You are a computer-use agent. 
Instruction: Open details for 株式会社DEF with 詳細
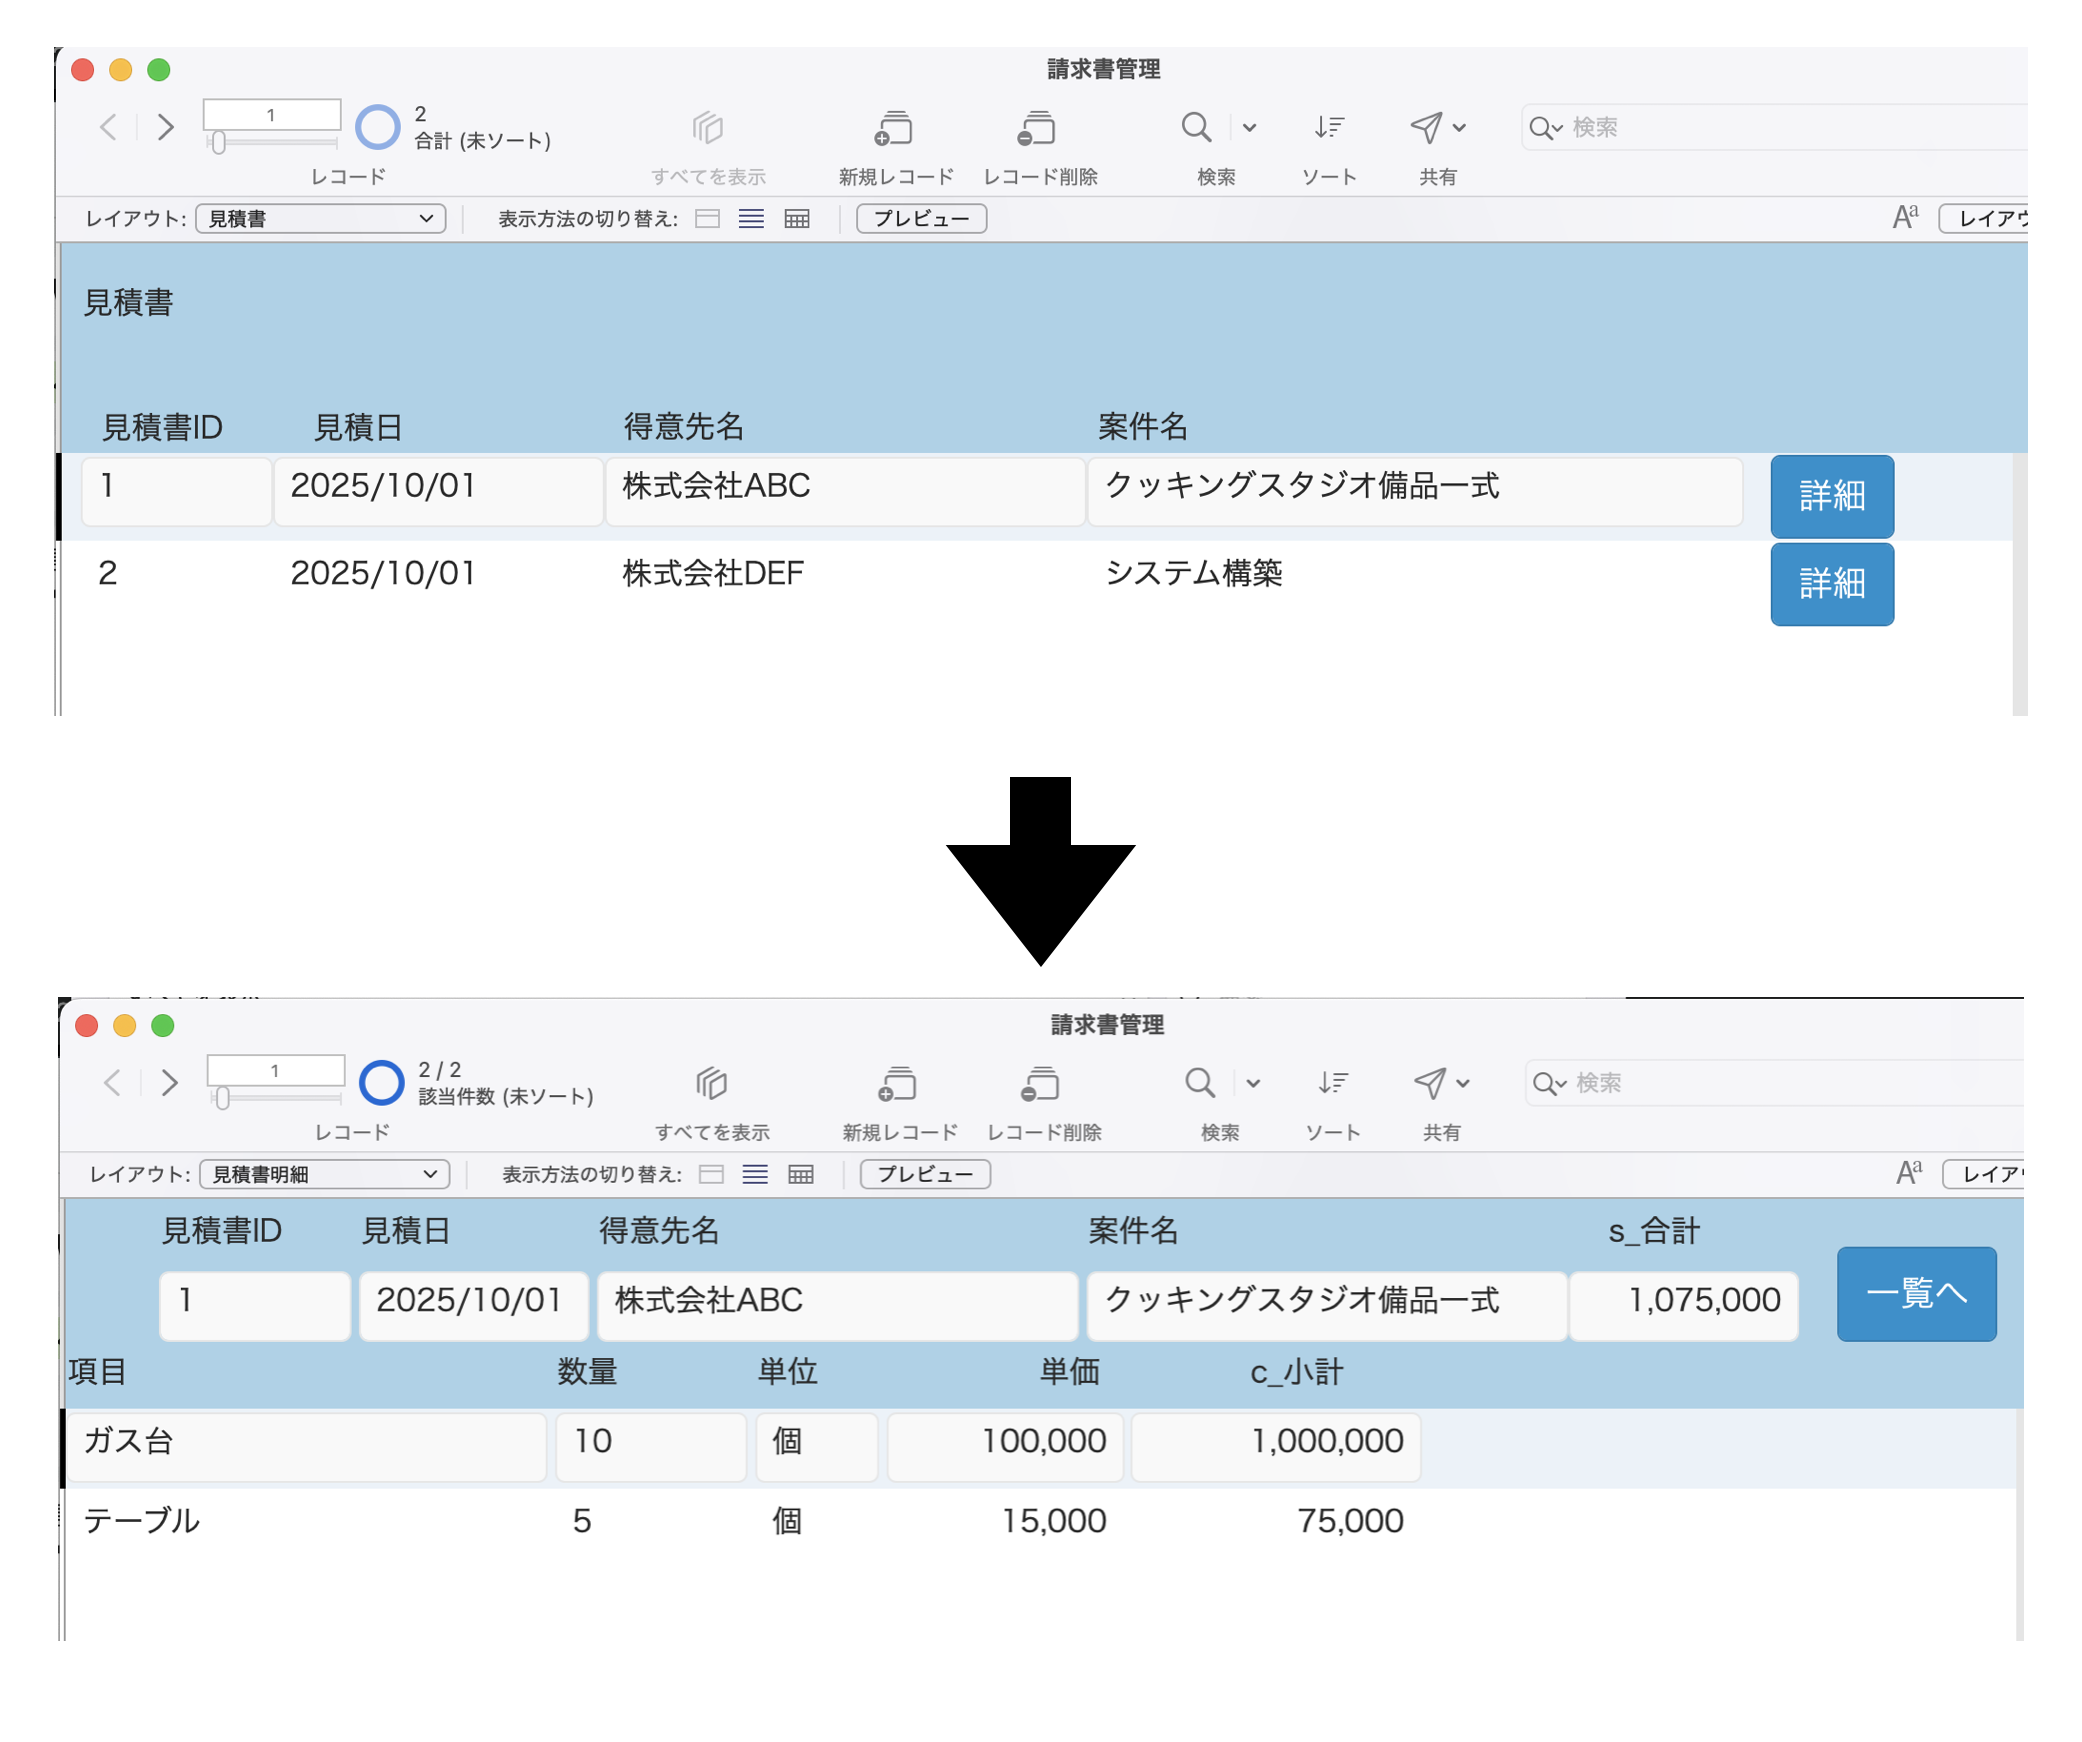coord(1831,584)
